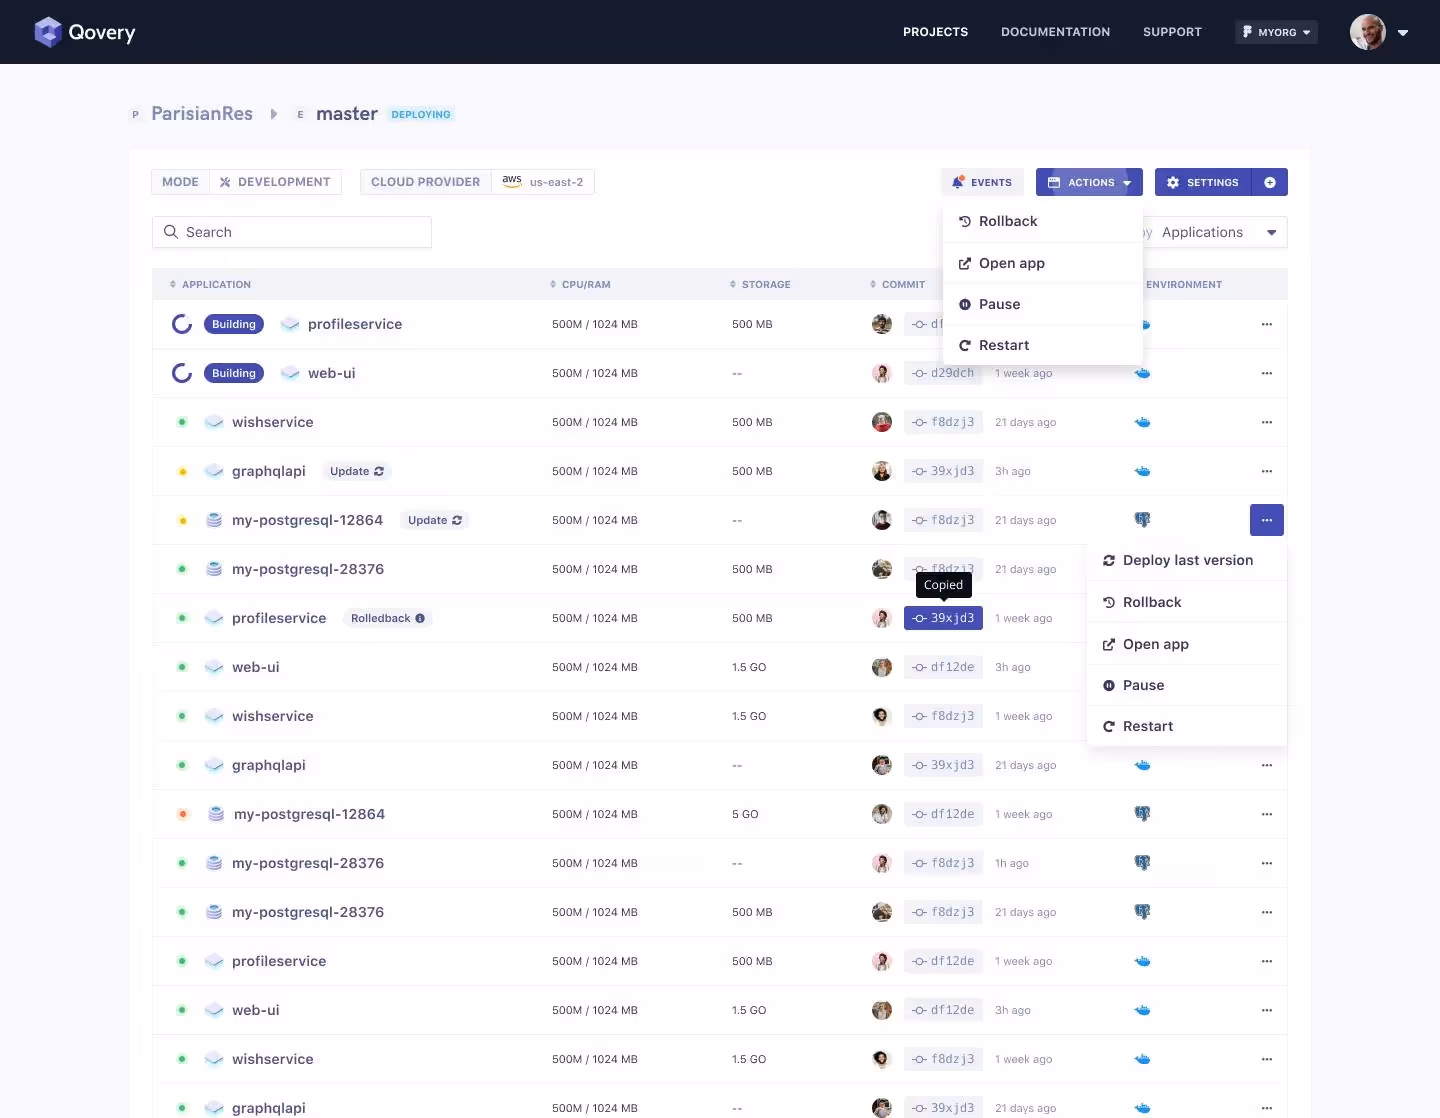Toggle the ACTIONS dropdown button
The height and width of the screenshot is (1118, 1440).
1089,182
